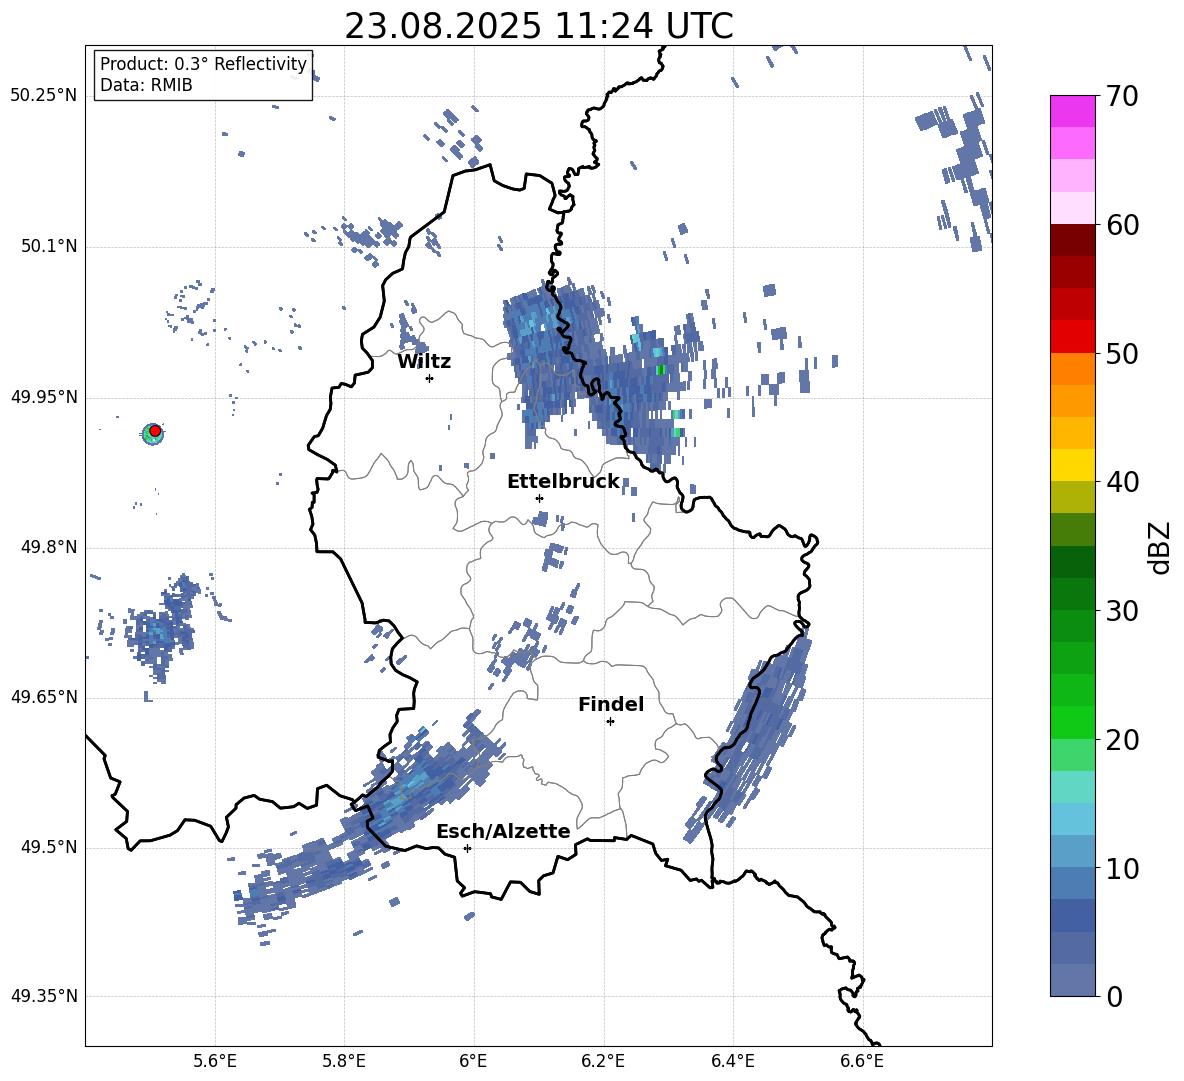
Task: Click the 49.5°N latitude label
Action: click(48, 847)
